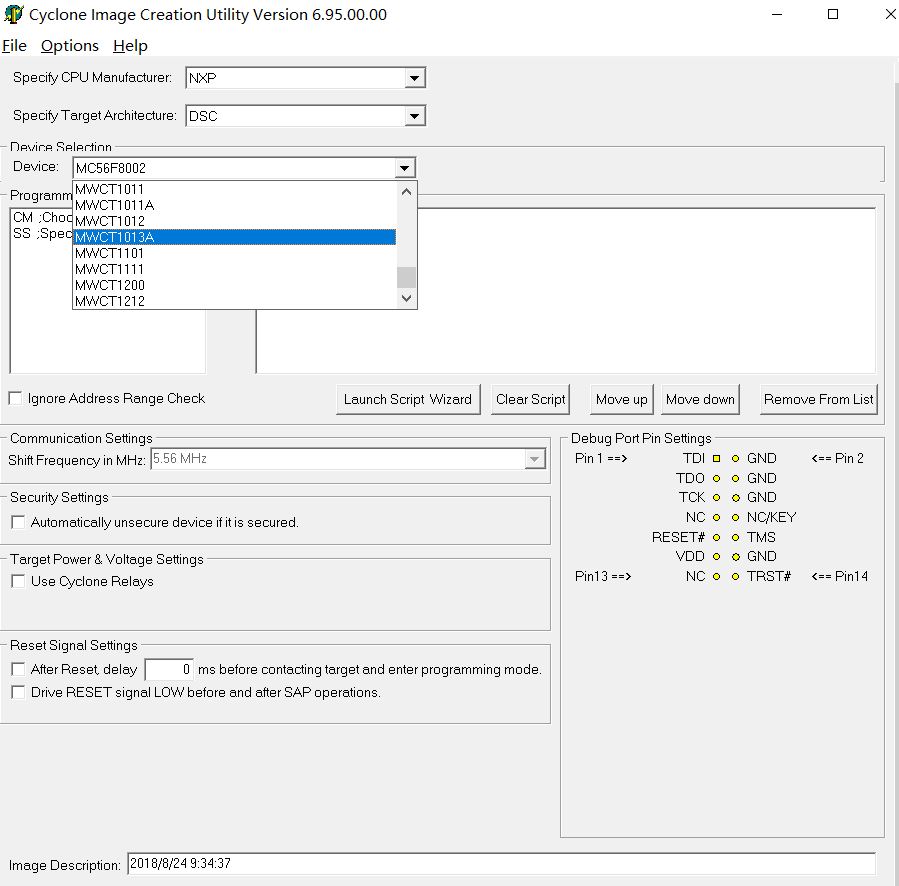Click the SS script command line
The width and height of the screenshot is (899, 886).
(x=42, y=233)
